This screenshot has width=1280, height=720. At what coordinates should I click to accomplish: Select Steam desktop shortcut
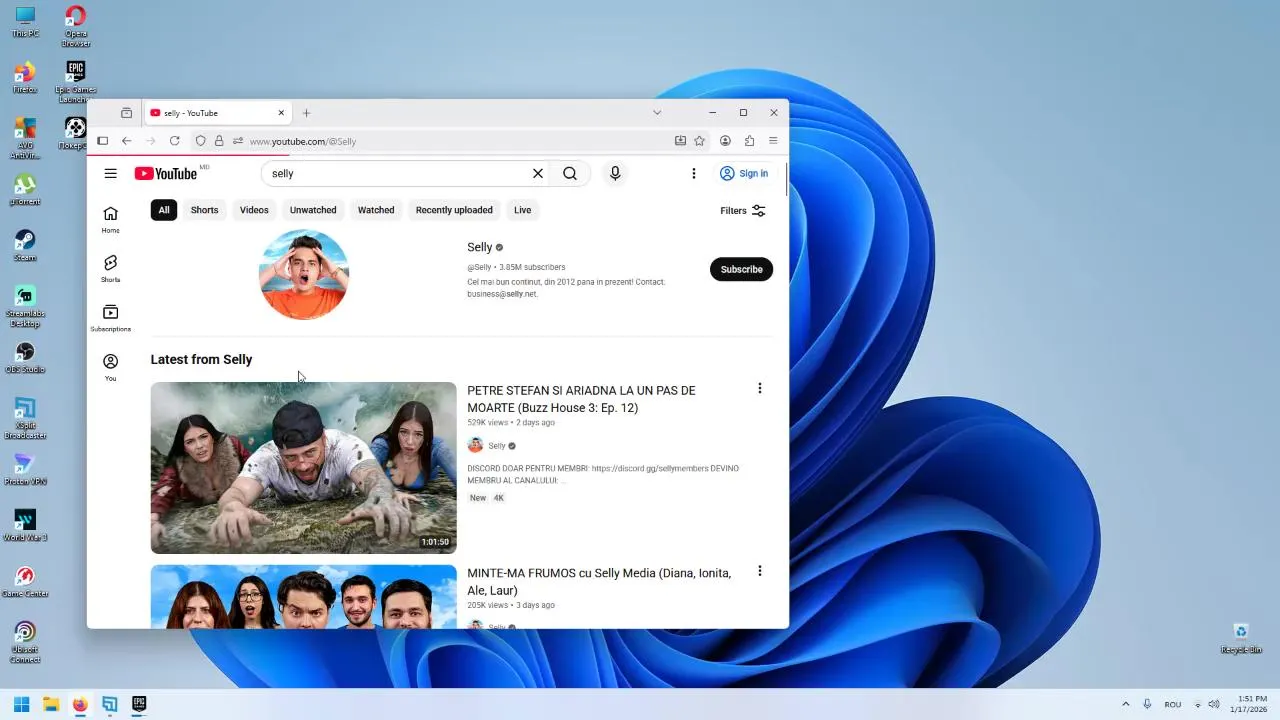pyautogui.click(x=25, y=245)
